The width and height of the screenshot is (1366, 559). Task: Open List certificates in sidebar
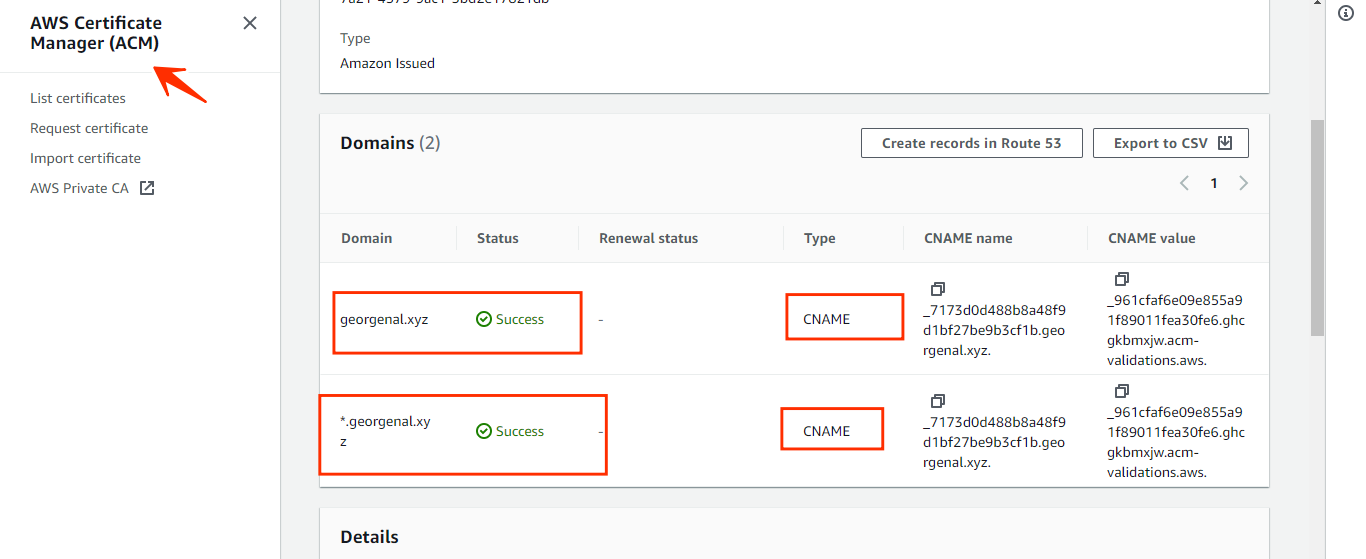click(x=78, y=98)
